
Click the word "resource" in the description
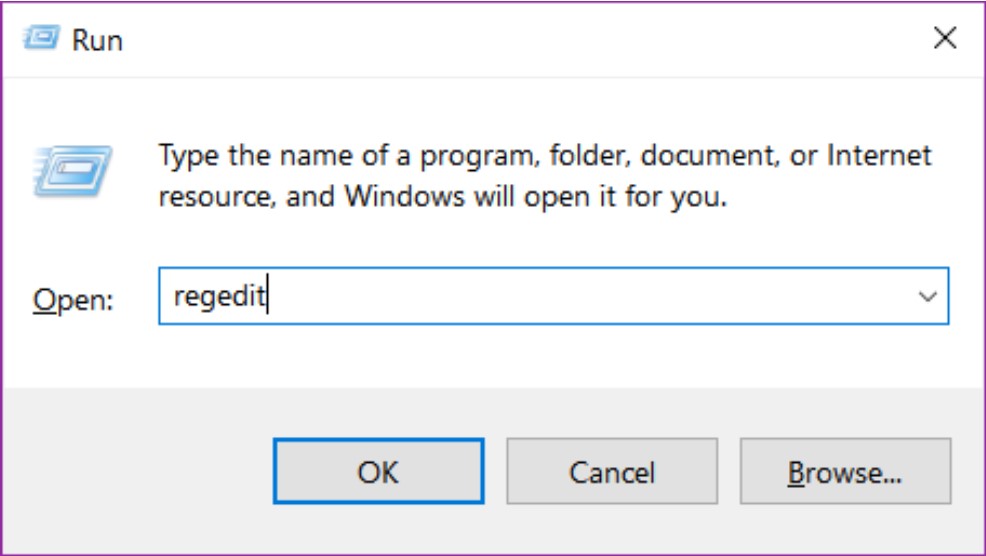coord(216,196)
